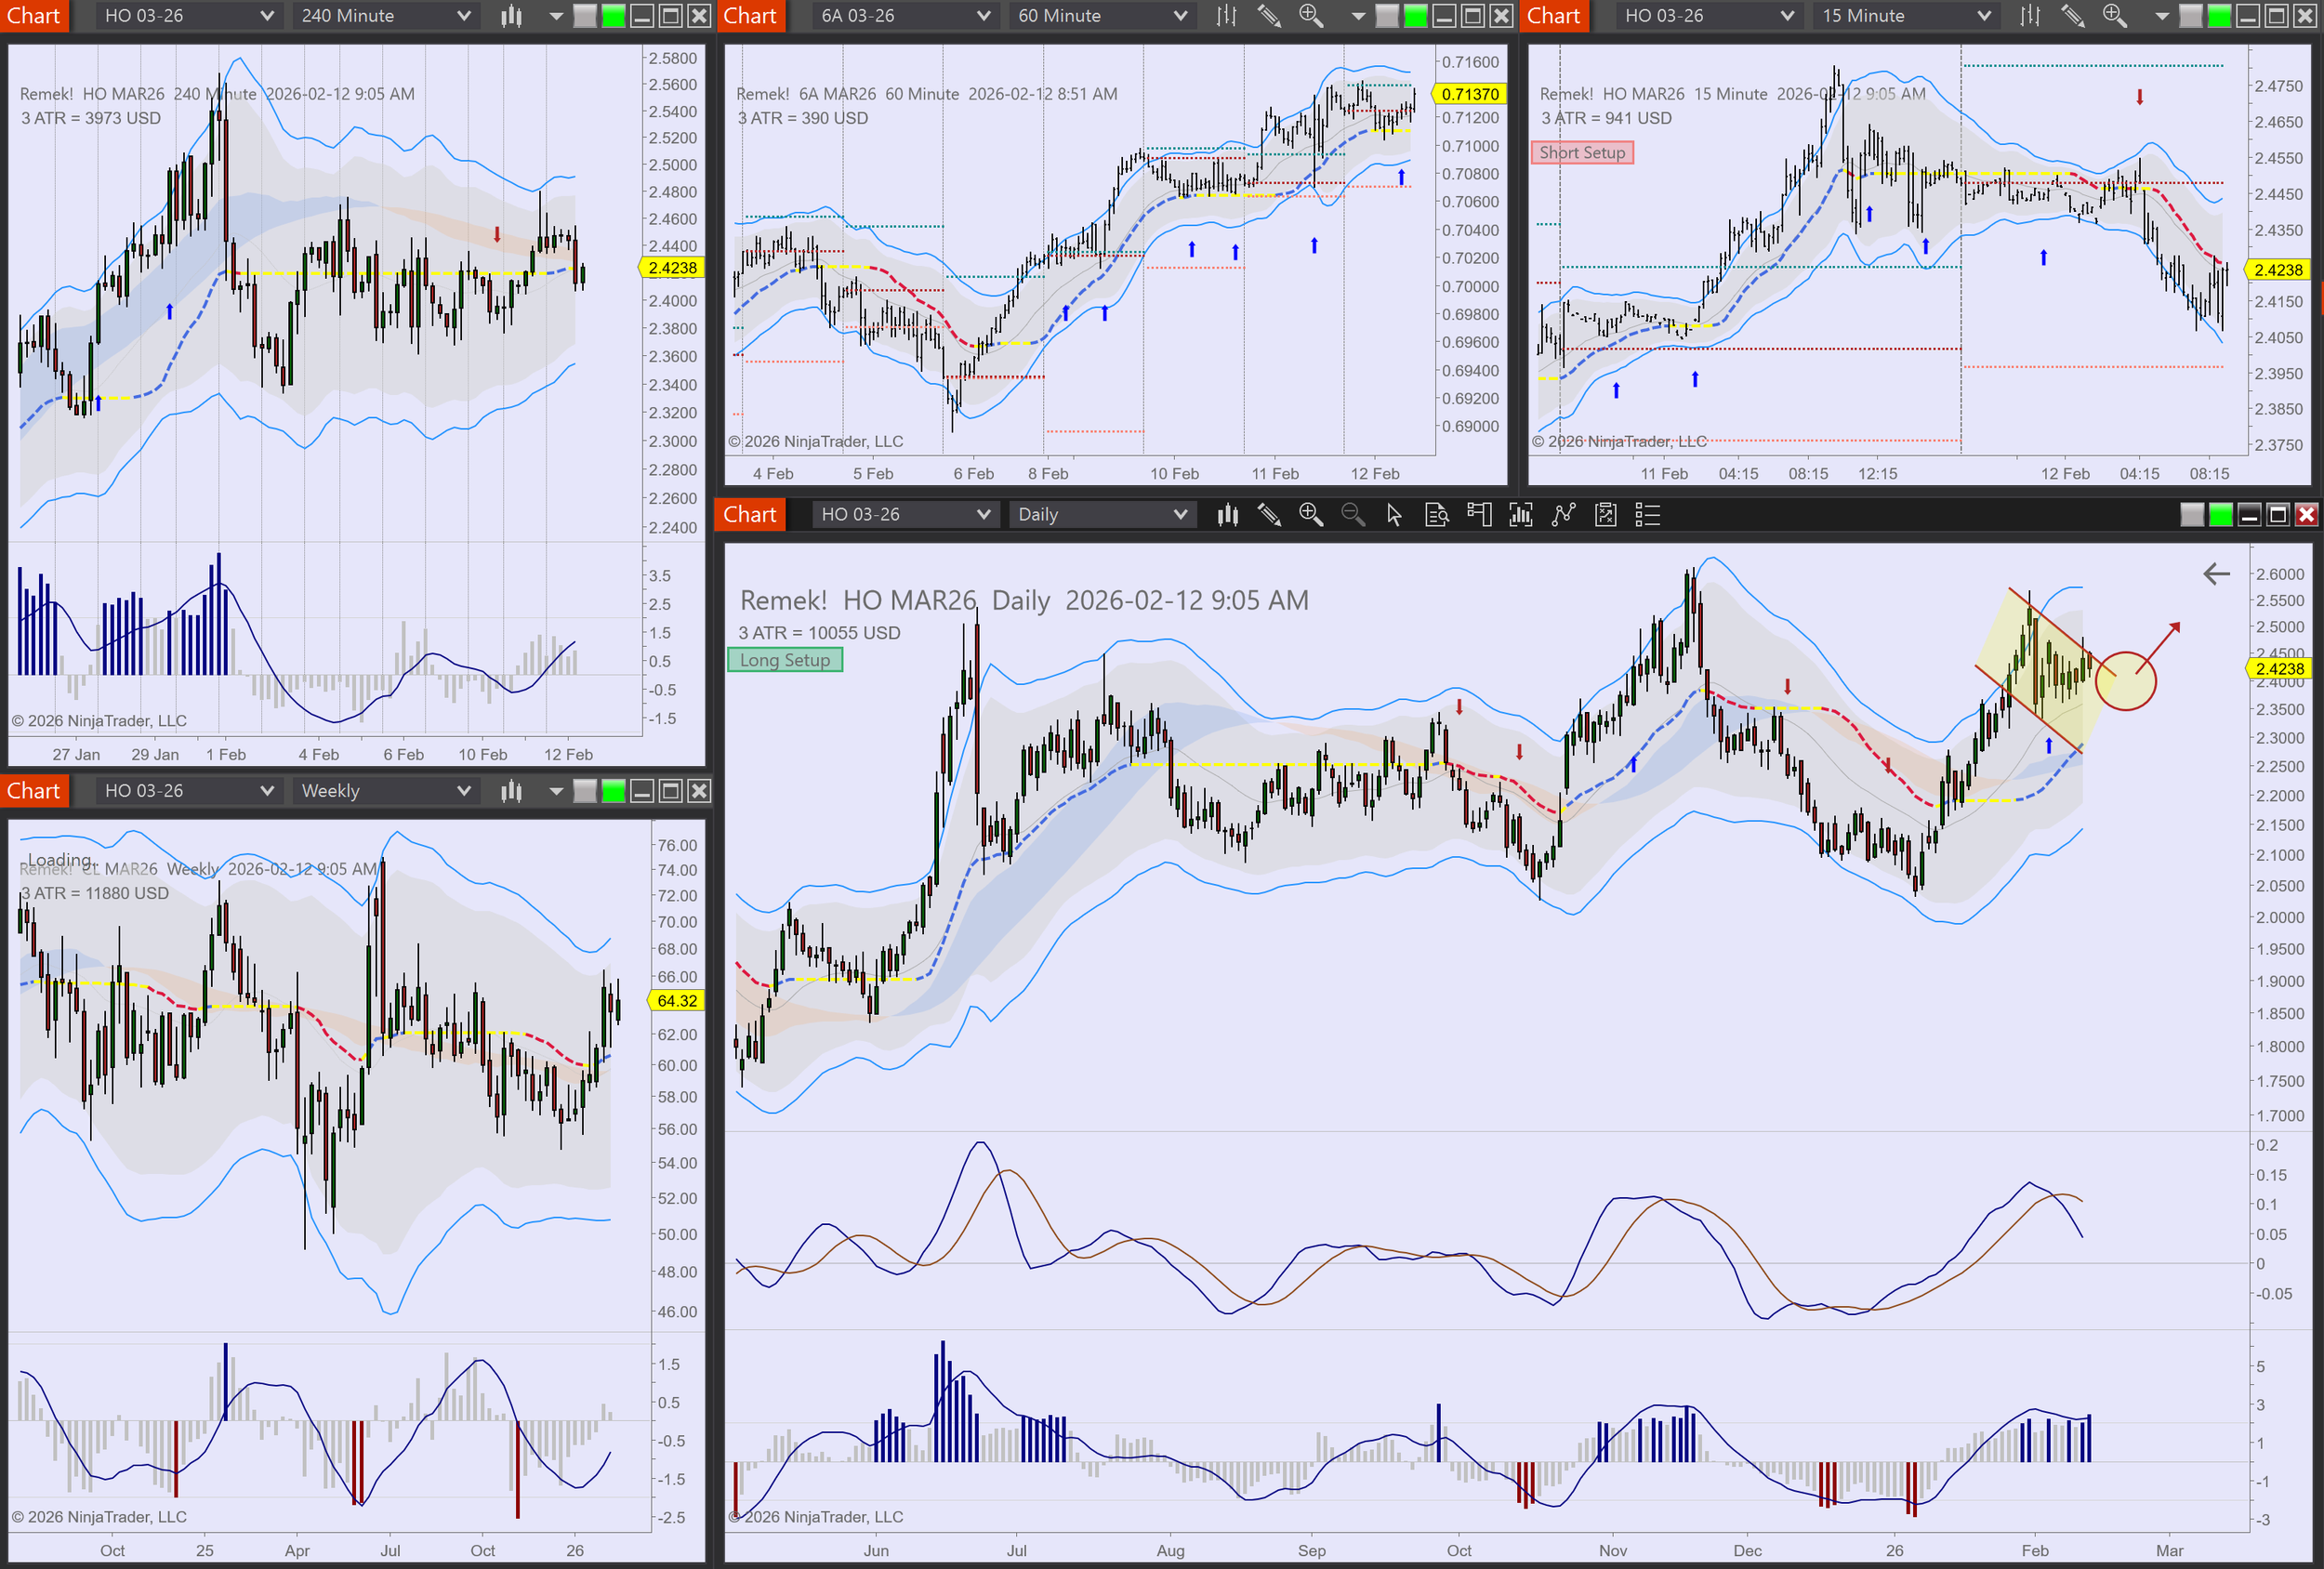Click Chart tab of Weekly window
The width and height of the screenshot is (2324, 1569).
pos(34,791)
